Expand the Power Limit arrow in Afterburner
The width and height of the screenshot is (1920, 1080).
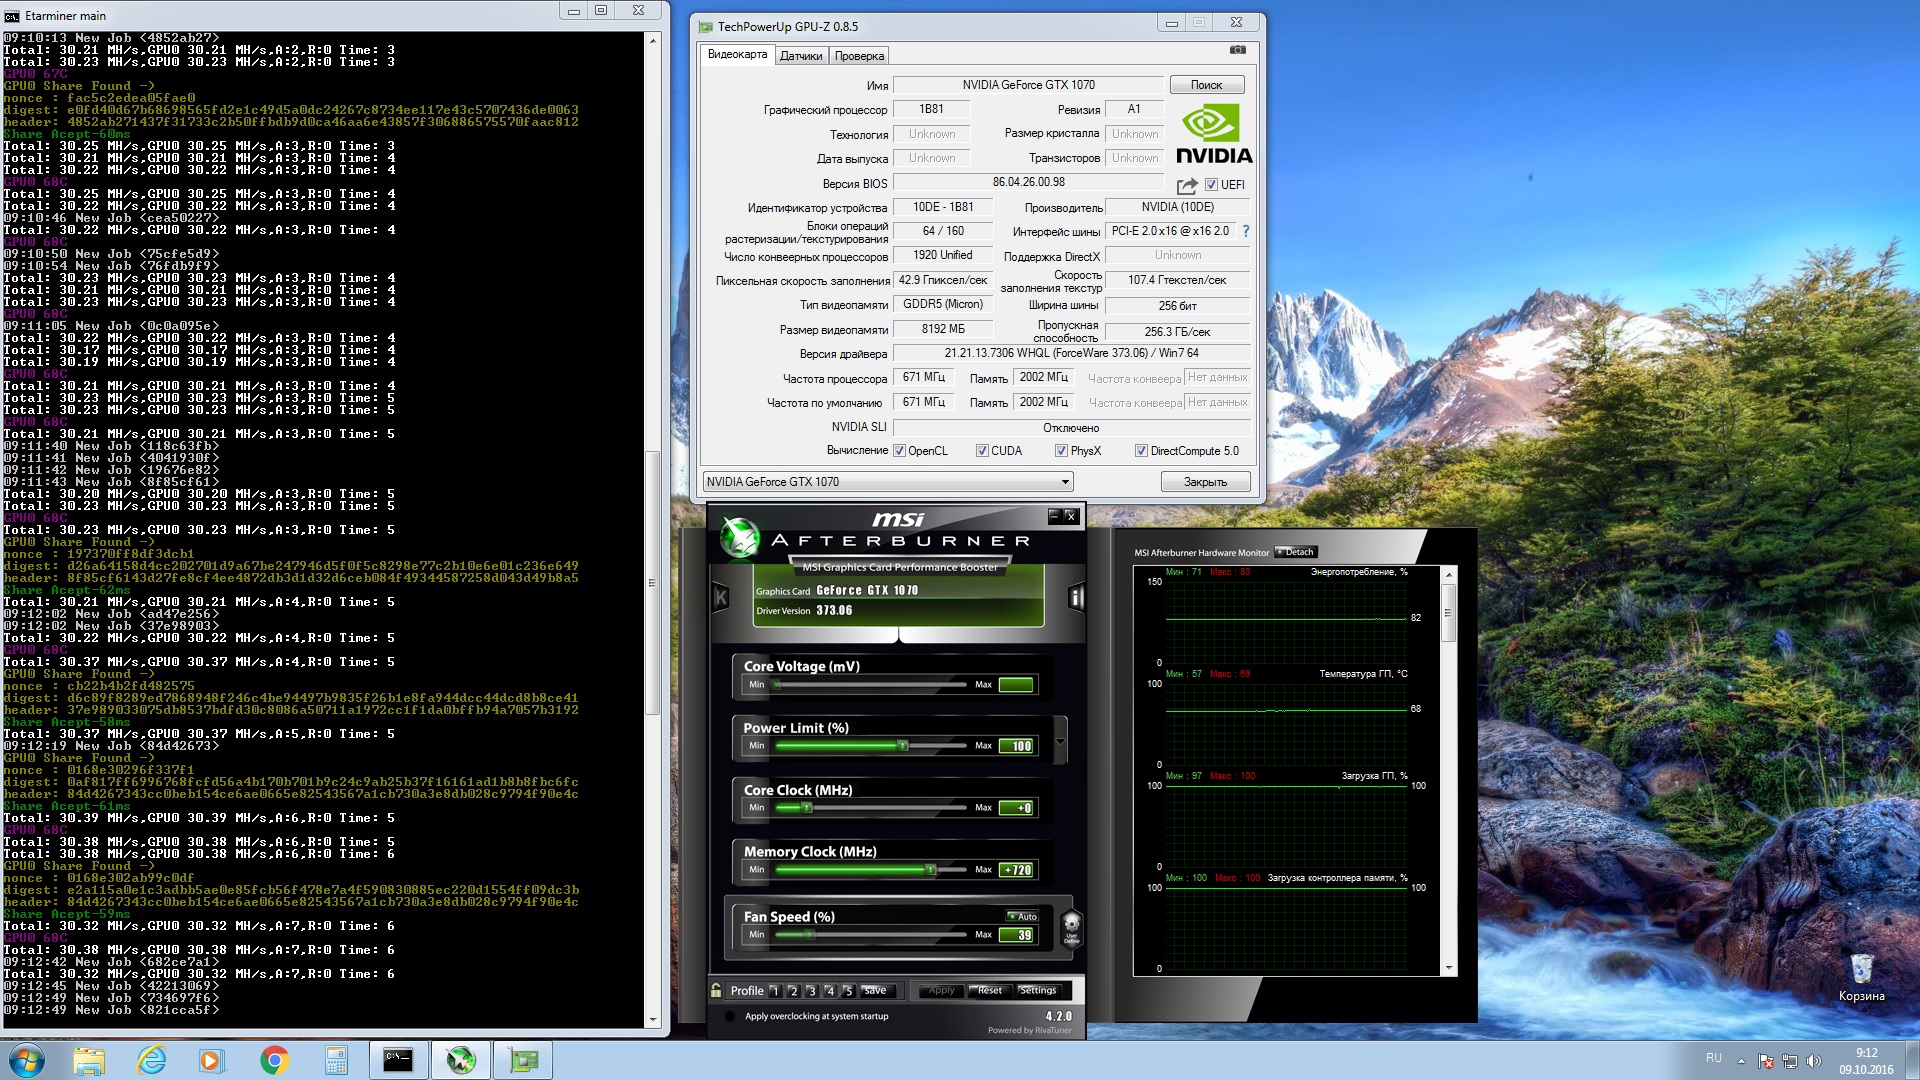(x=1060, y=741)
